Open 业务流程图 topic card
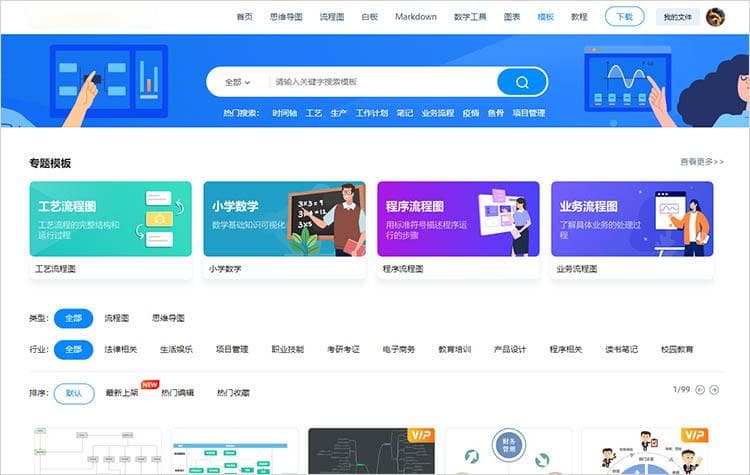The width and height of the screenshot is (750, 475). pyautogui.click(x=632, y=230)
